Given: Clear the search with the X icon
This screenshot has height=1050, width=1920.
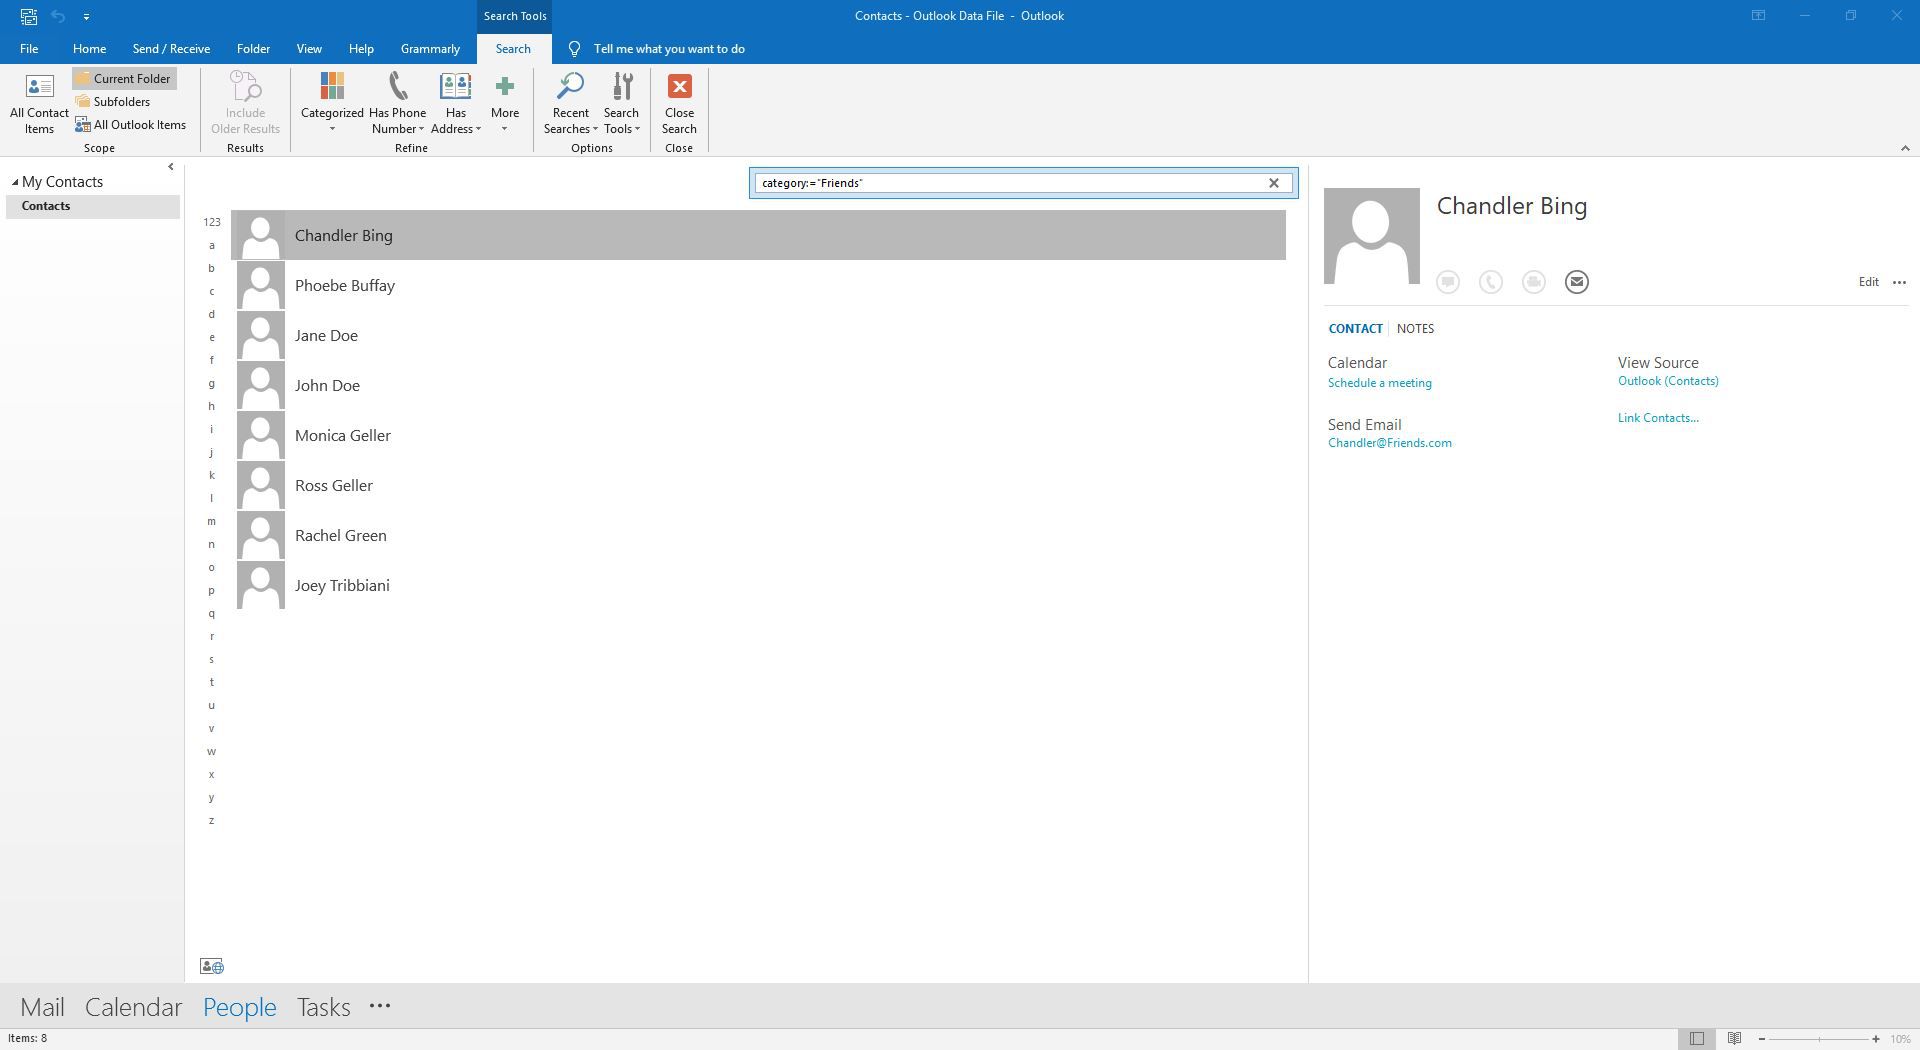Looking at the screenshot, I should [x=1273, y=183].
